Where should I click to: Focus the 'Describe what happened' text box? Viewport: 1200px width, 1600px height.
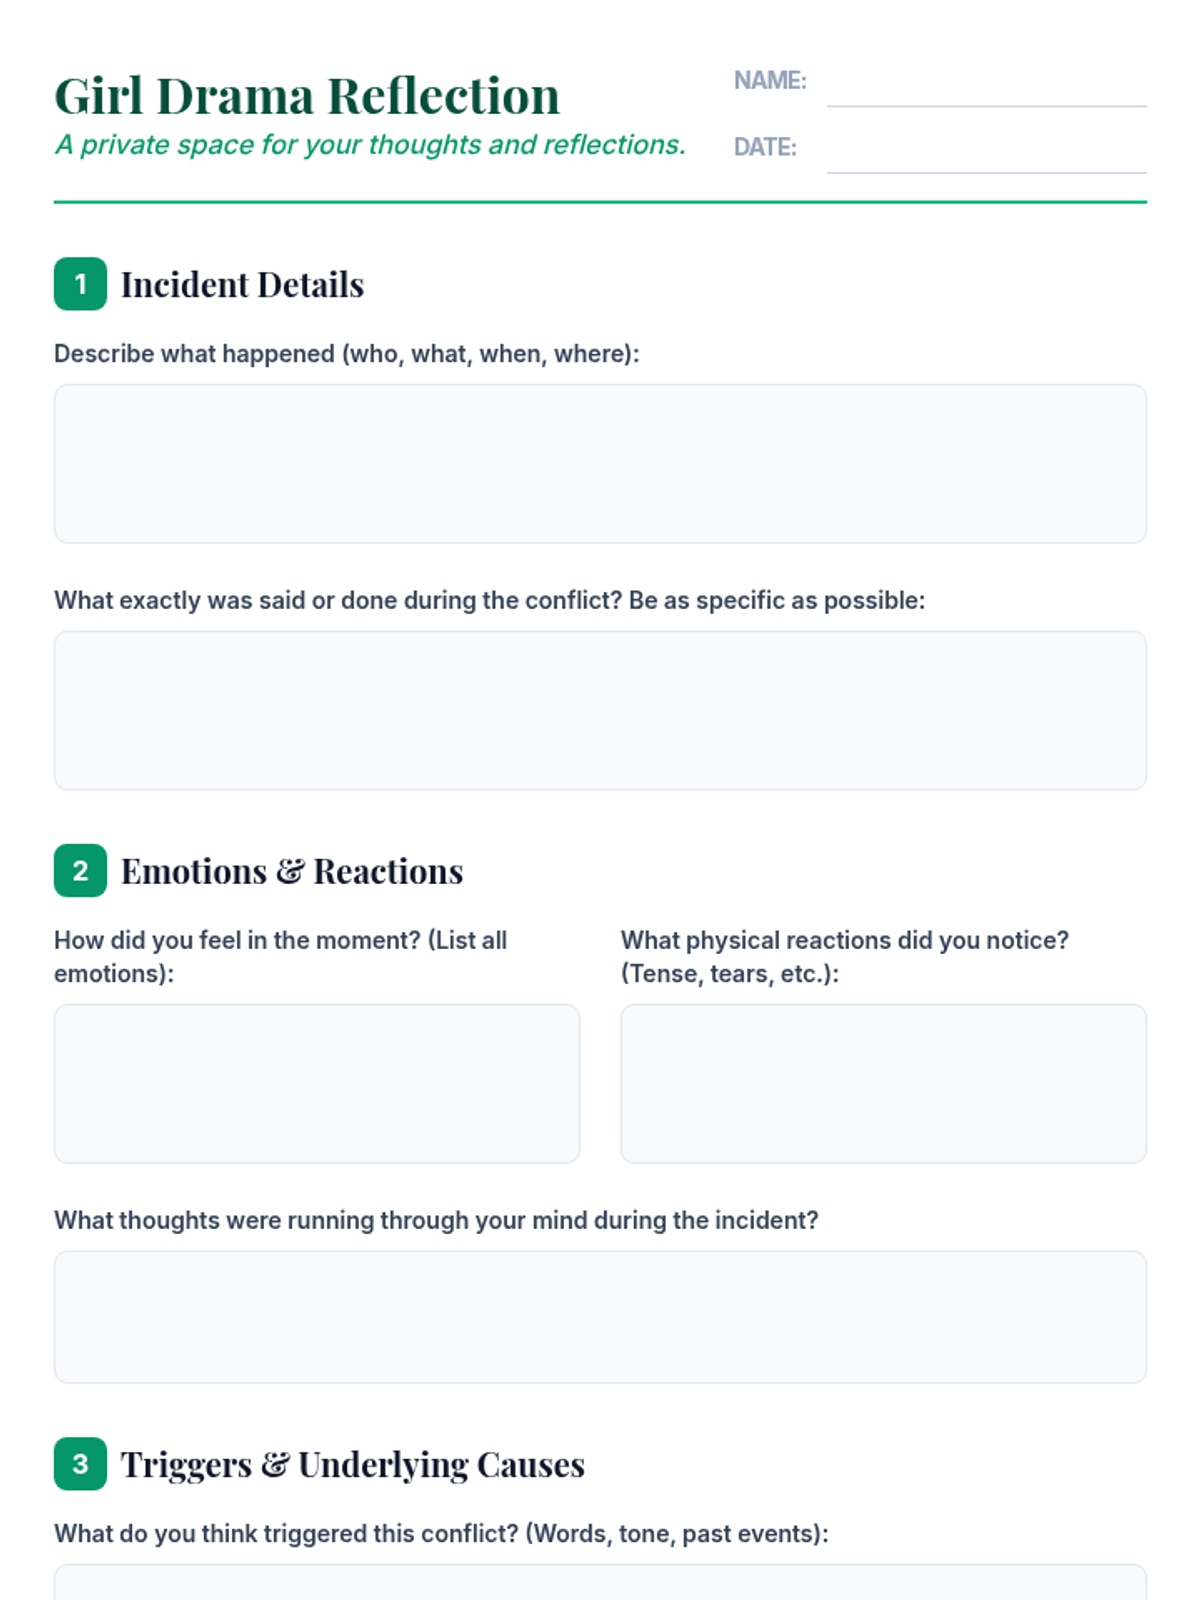click(x=600, y=464)
